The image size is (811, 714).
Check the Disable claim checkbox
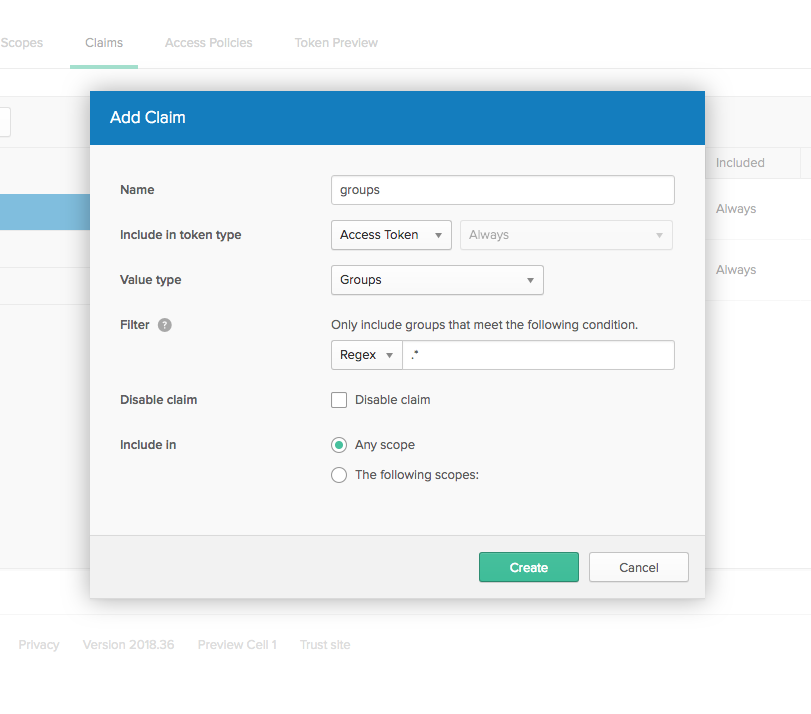point(339,400)
